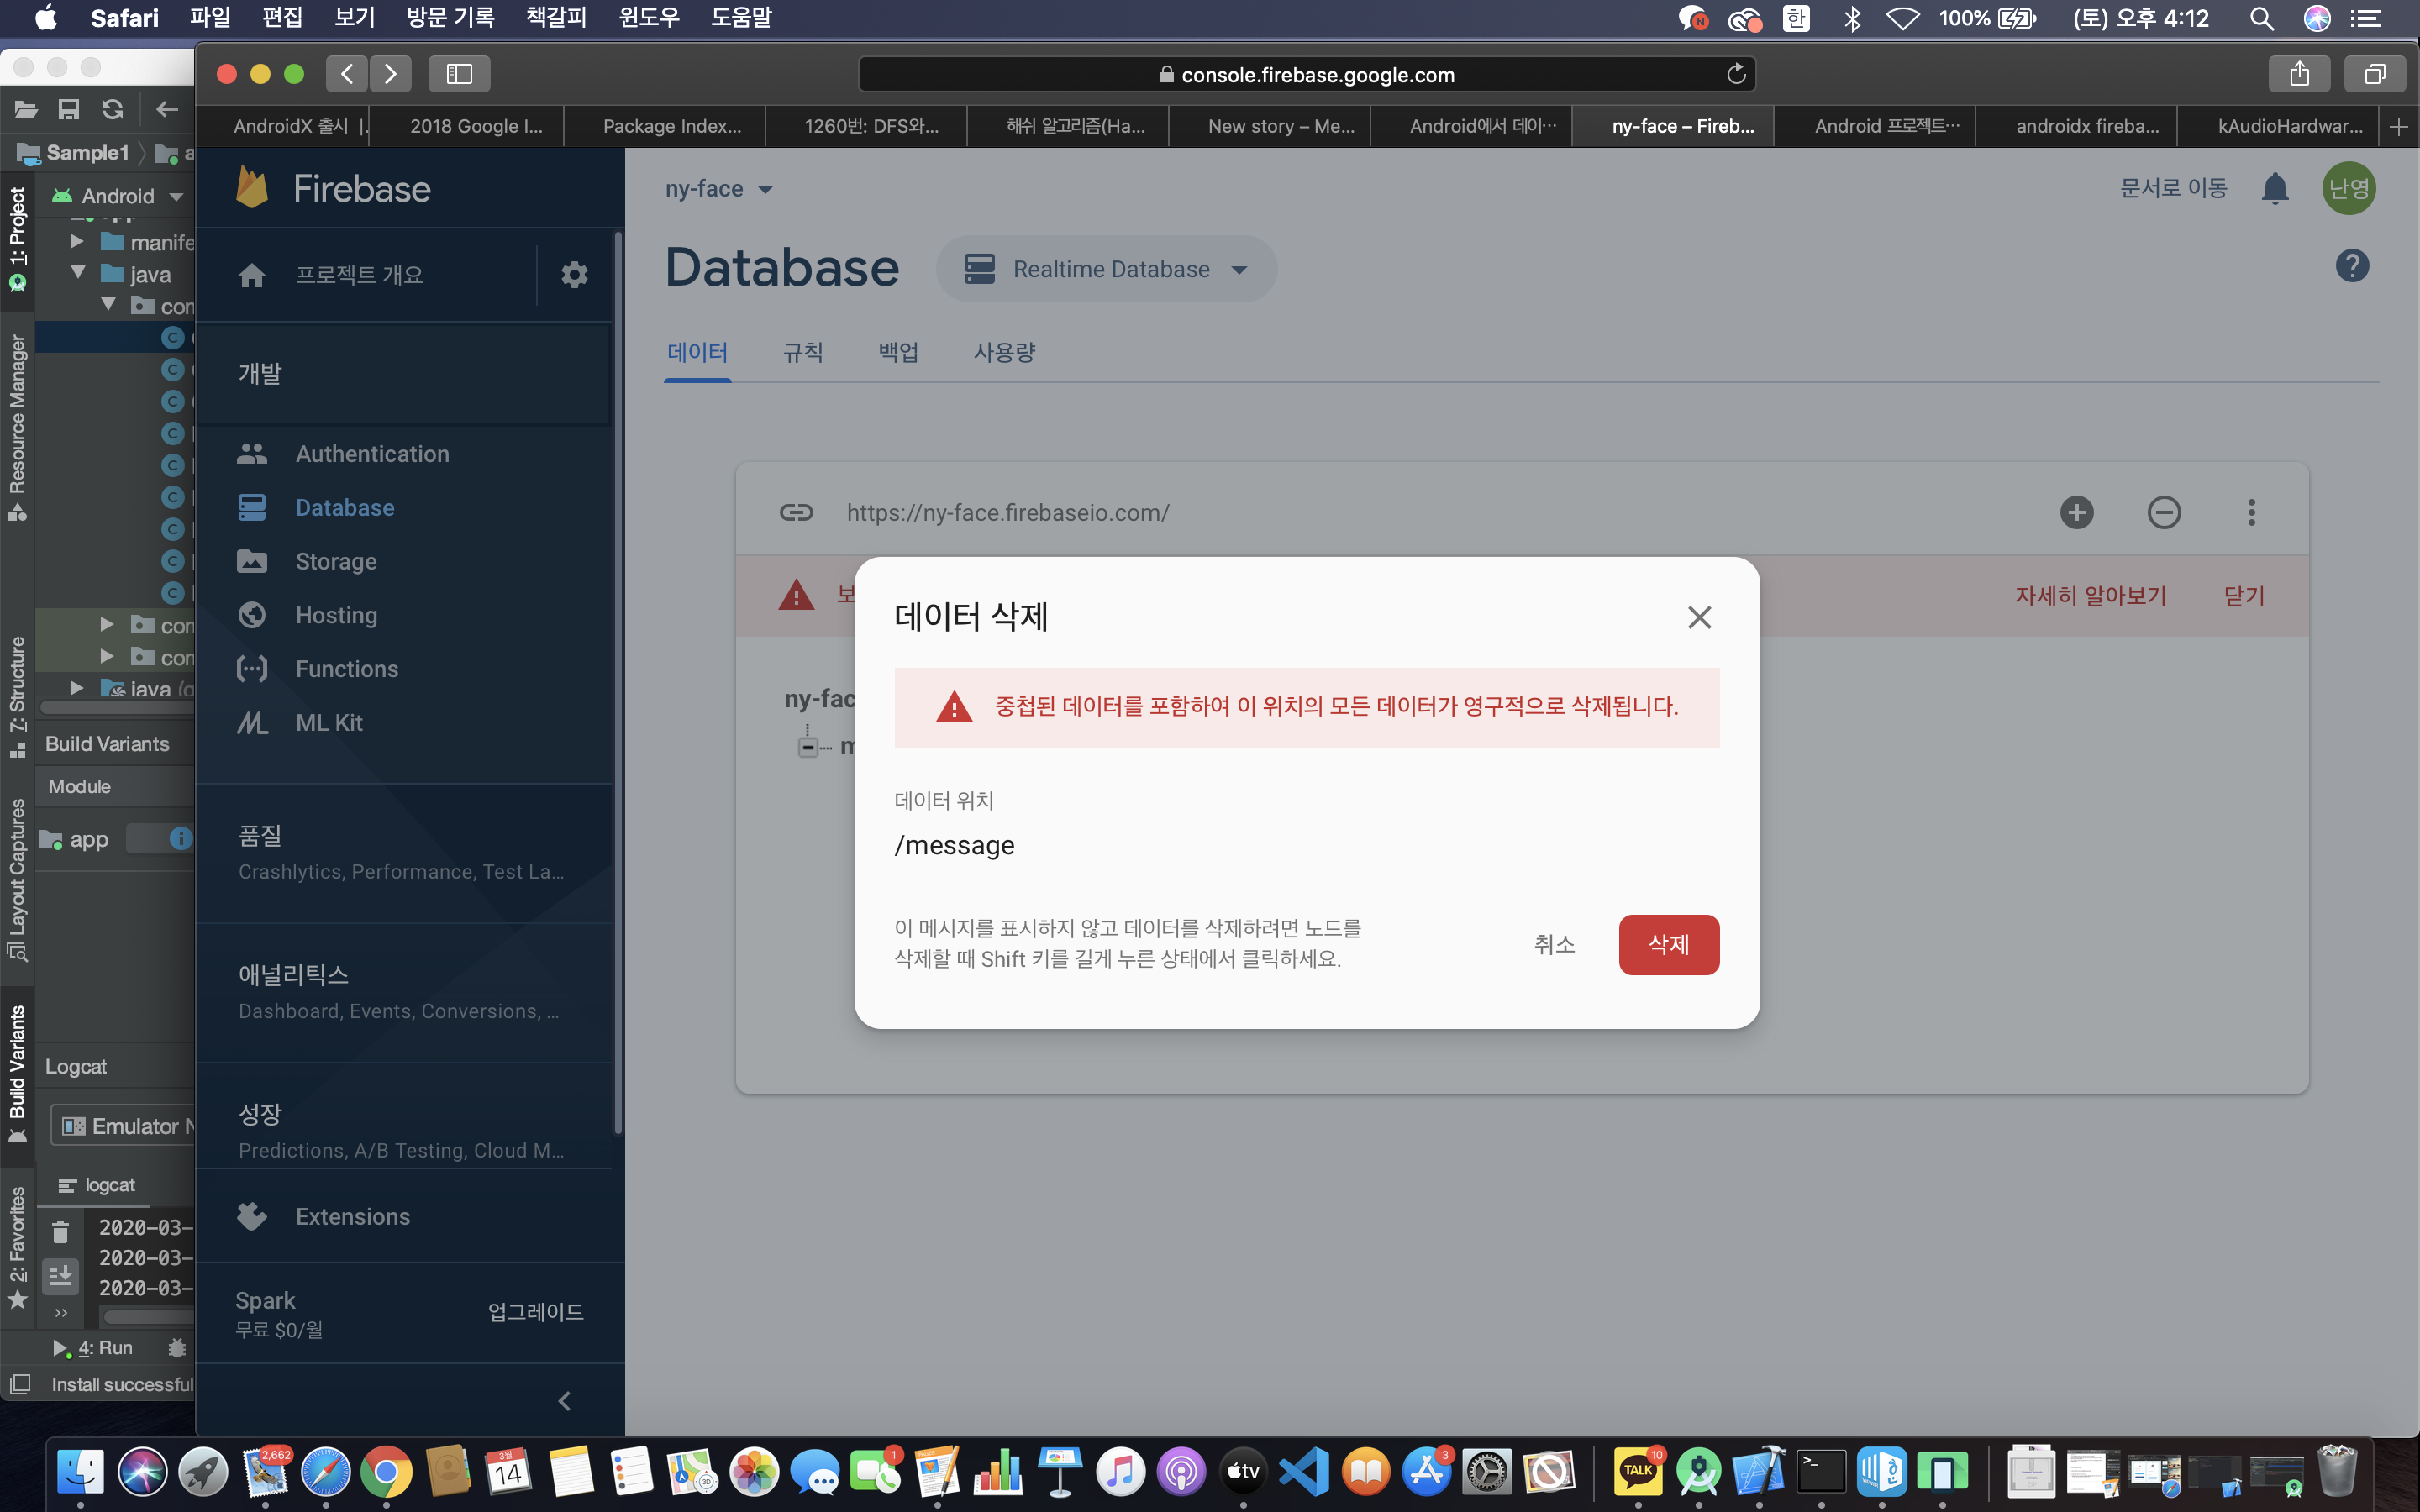Switch to the 규칙 rules tab
The image size is (2420, 1512).
802,352
